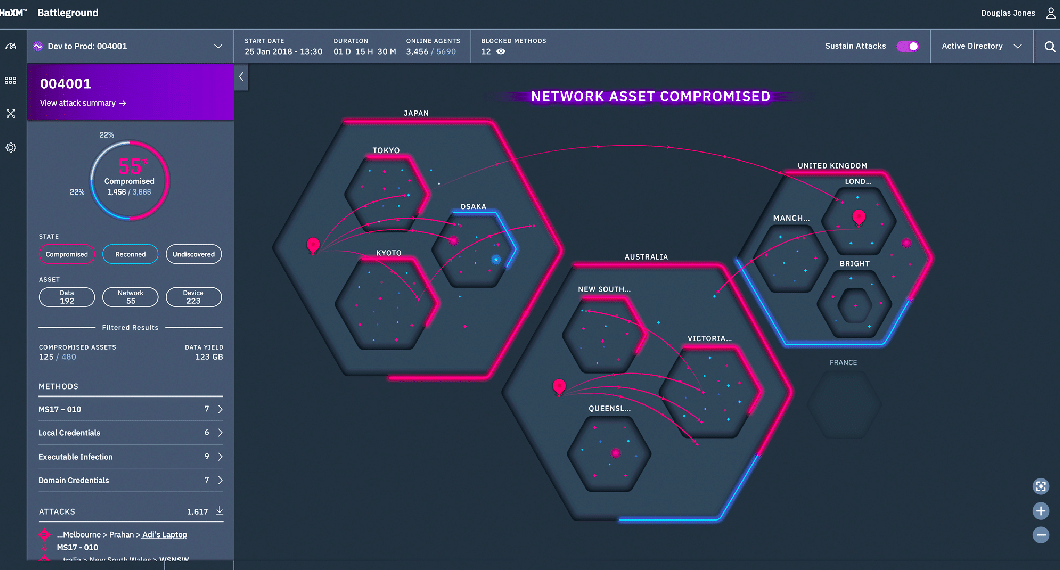Open the grid view sidebar icon
Viewport: 1060px width, 570px height.
(11, 80)
